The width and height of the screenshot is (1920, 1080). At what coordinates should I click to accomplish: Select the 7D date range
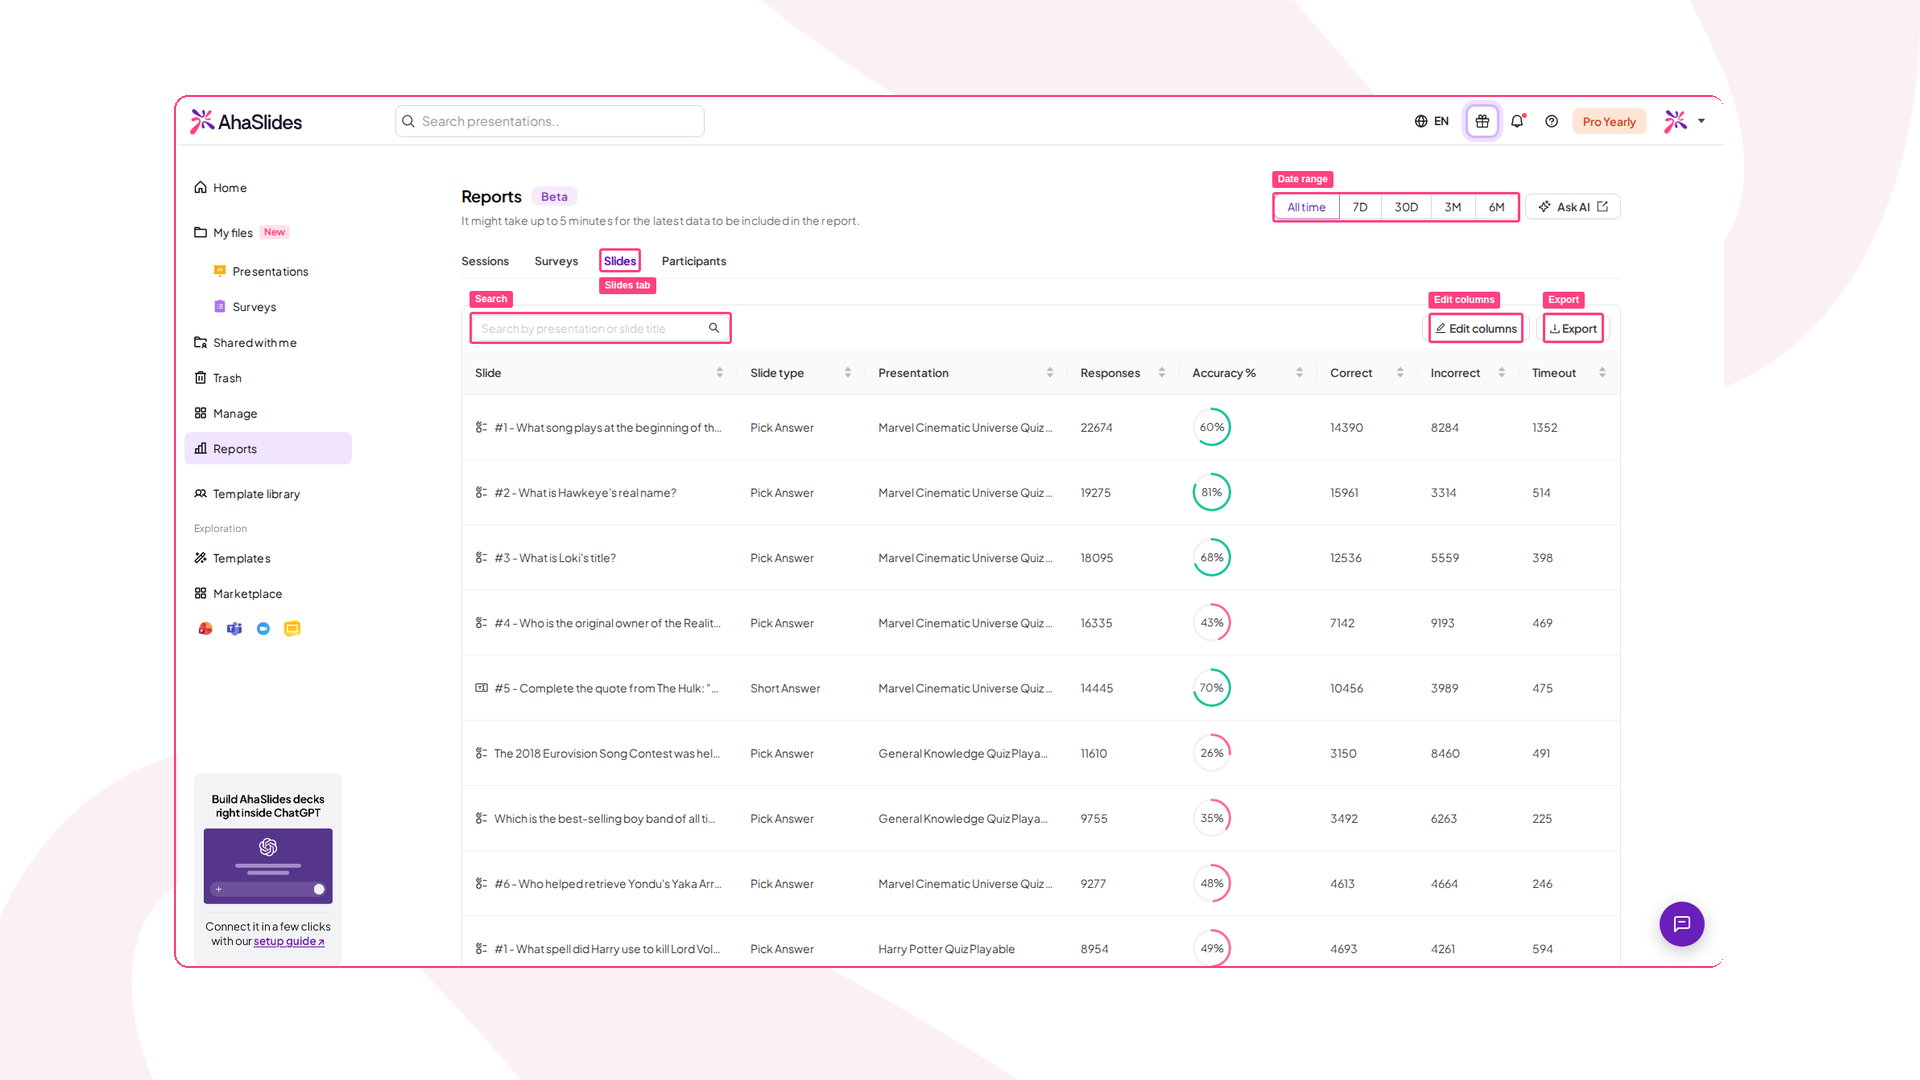(1360, 207)
